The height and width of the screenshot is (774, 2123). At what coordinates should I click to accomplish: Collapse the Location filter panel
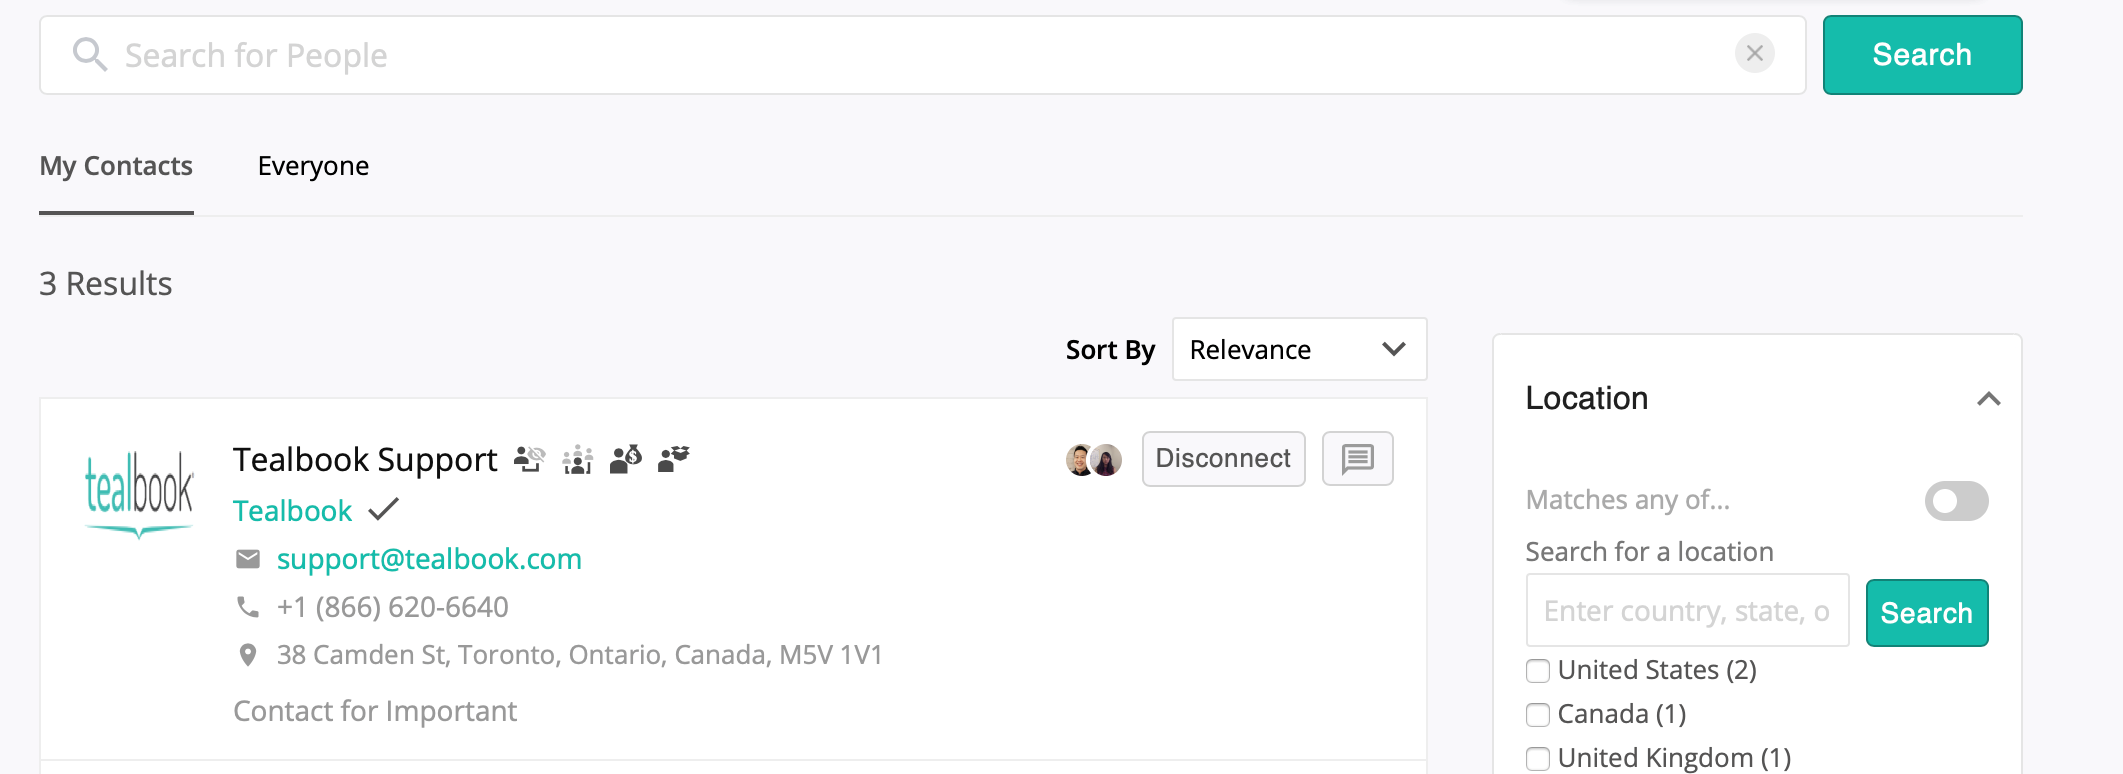coord(1988,399)
